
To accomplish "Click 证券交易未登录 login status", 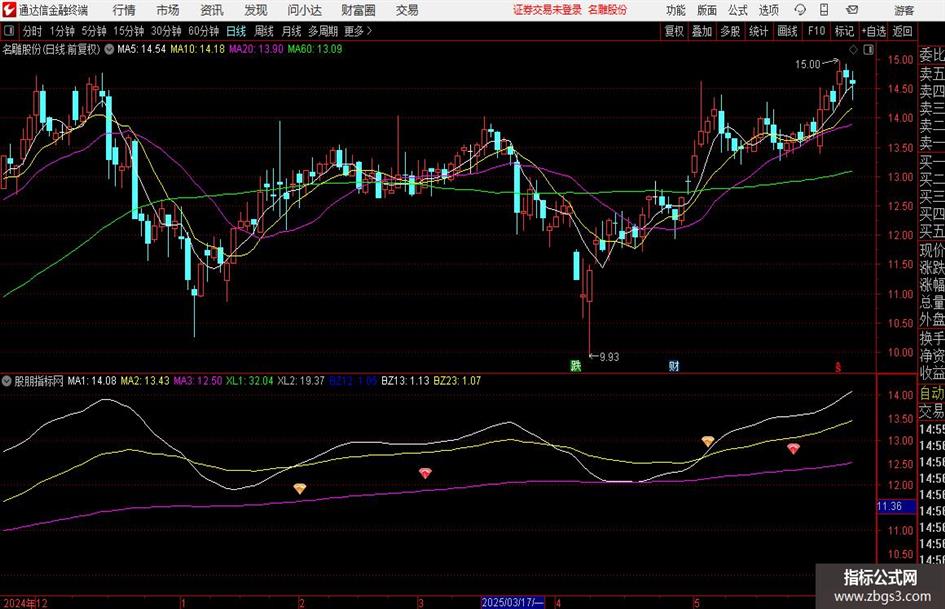I will coord(547,10).
